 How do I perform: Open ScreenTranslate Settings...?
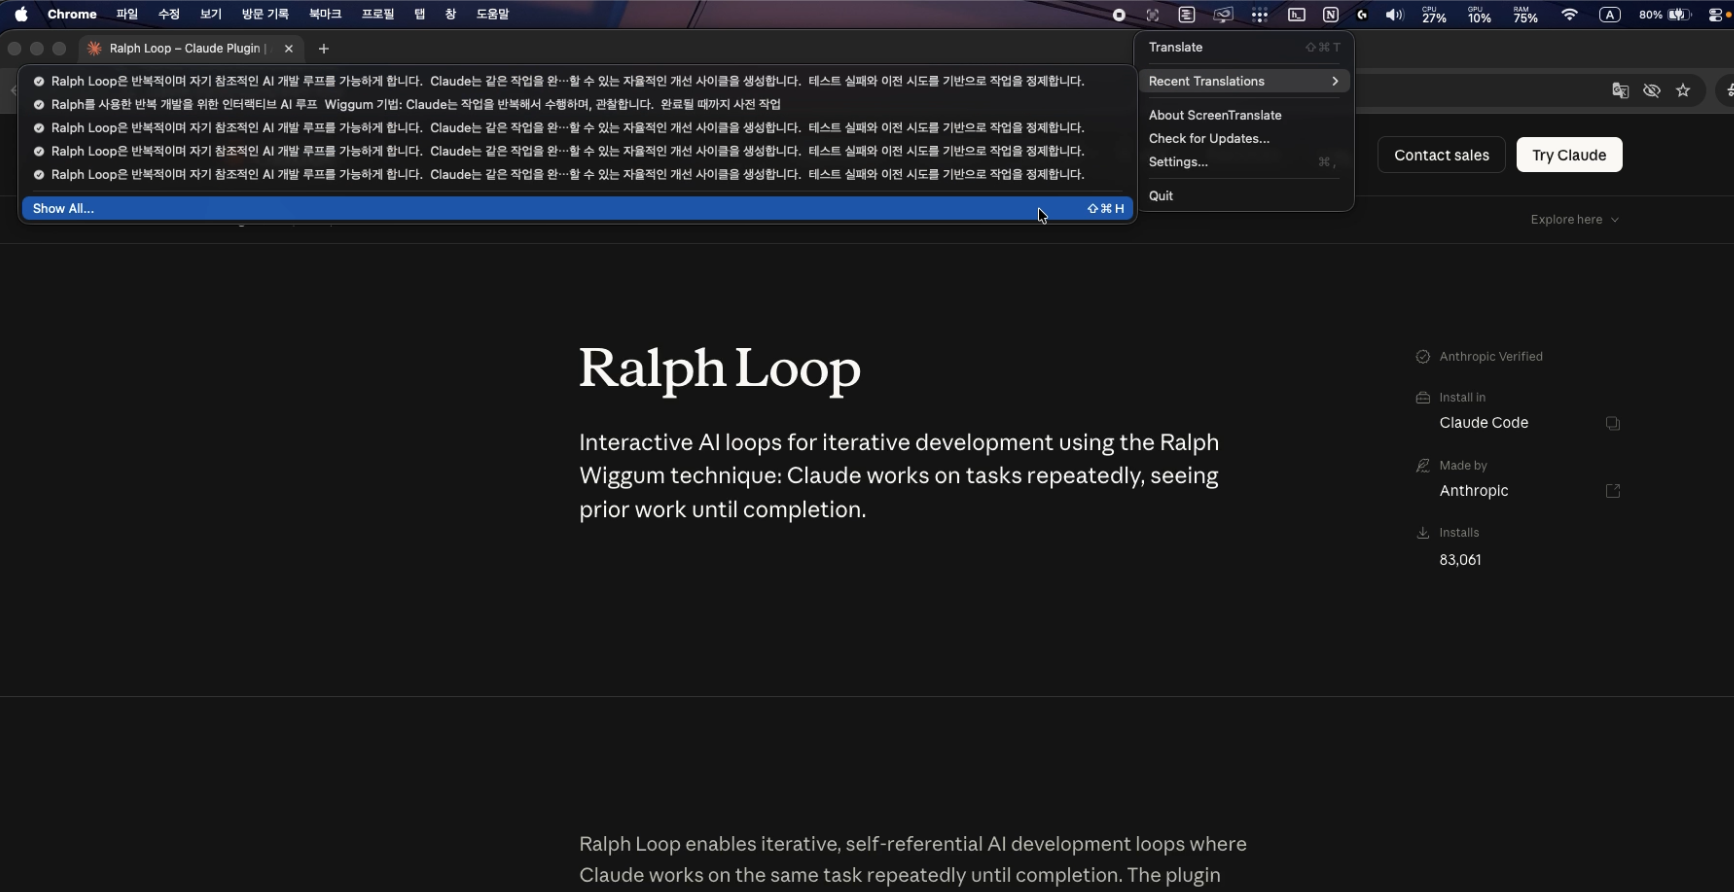tap(1245, 162)
